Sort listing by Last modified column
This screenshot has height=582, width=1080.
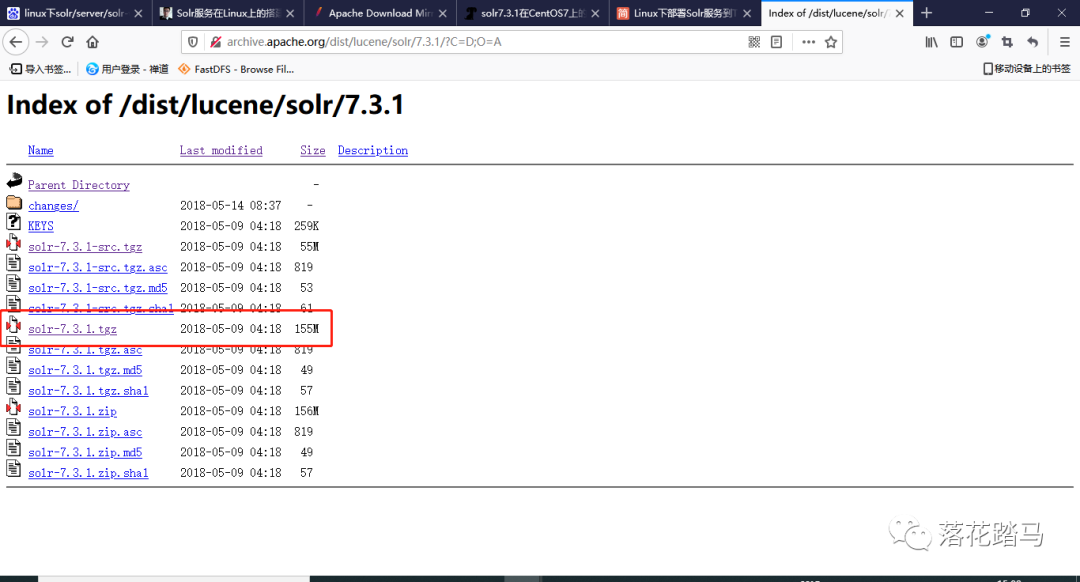pos(221,150)
